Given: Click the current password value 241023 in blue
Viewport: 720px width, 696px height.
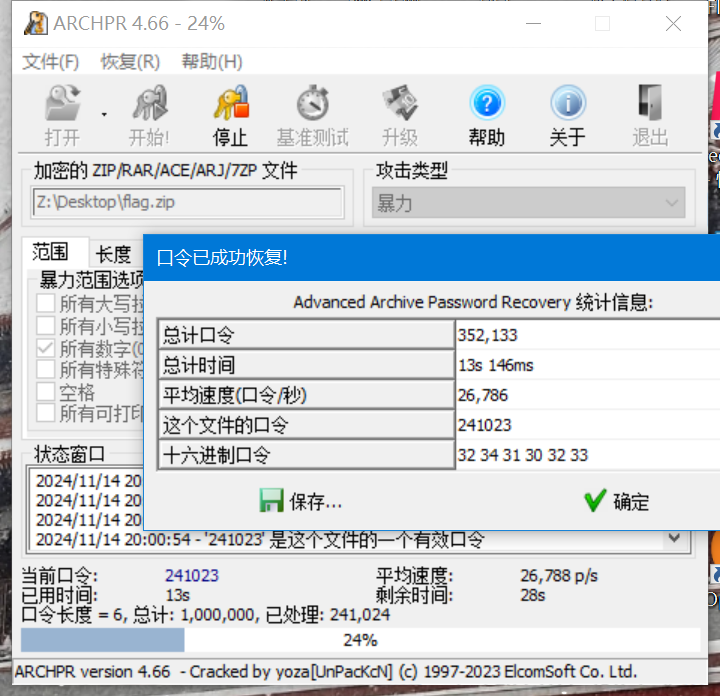Looking at the screenshot, I should point(192,575).
